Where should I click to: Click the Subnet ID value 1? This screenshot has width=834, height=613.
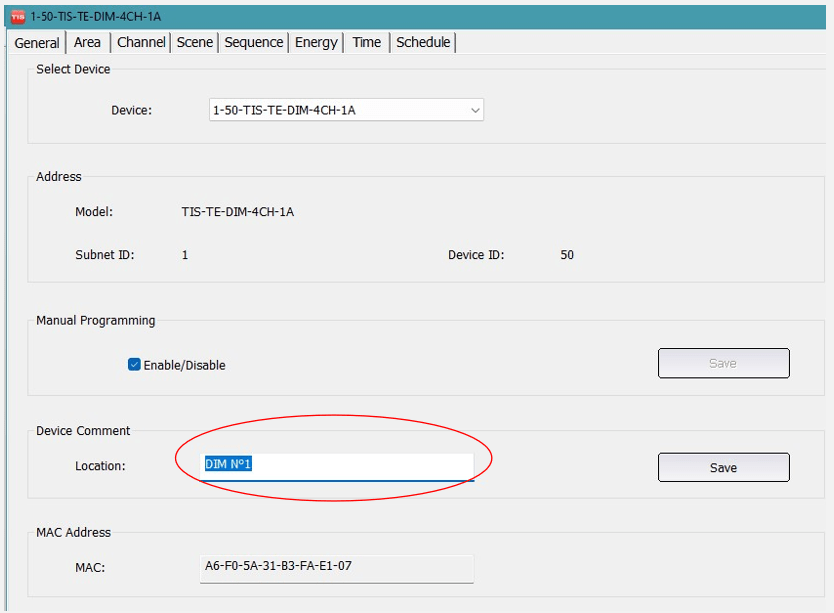(x=185, y=255)
